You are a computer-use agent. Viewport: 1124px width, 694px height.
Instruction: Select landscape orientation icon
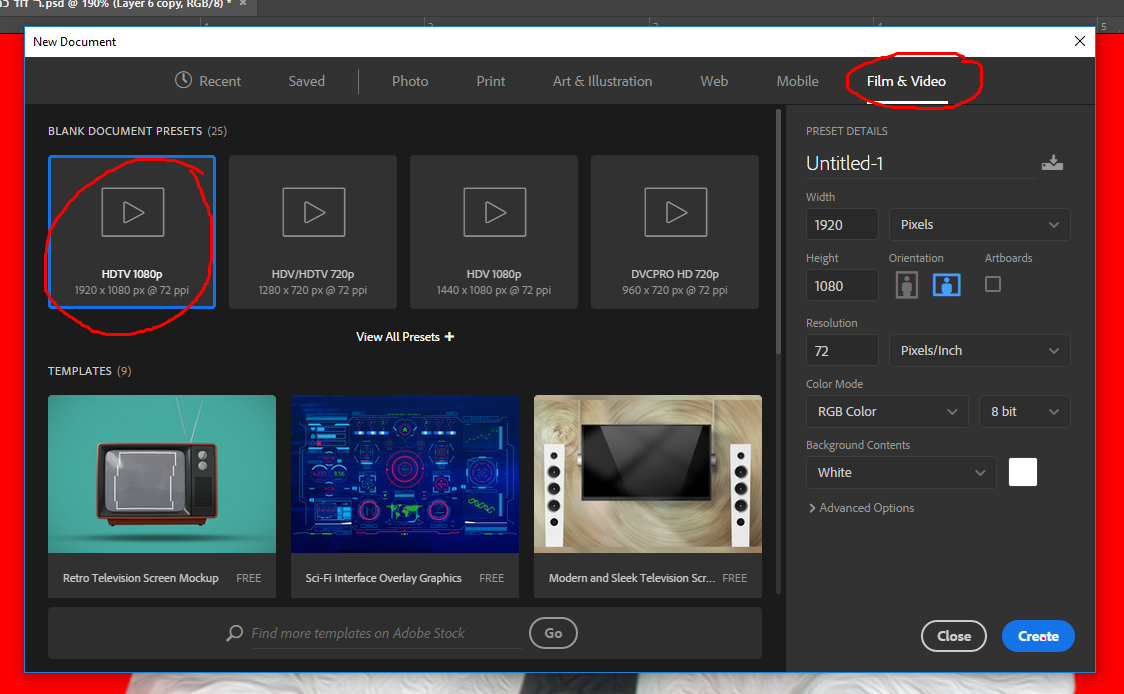point(946,285)
